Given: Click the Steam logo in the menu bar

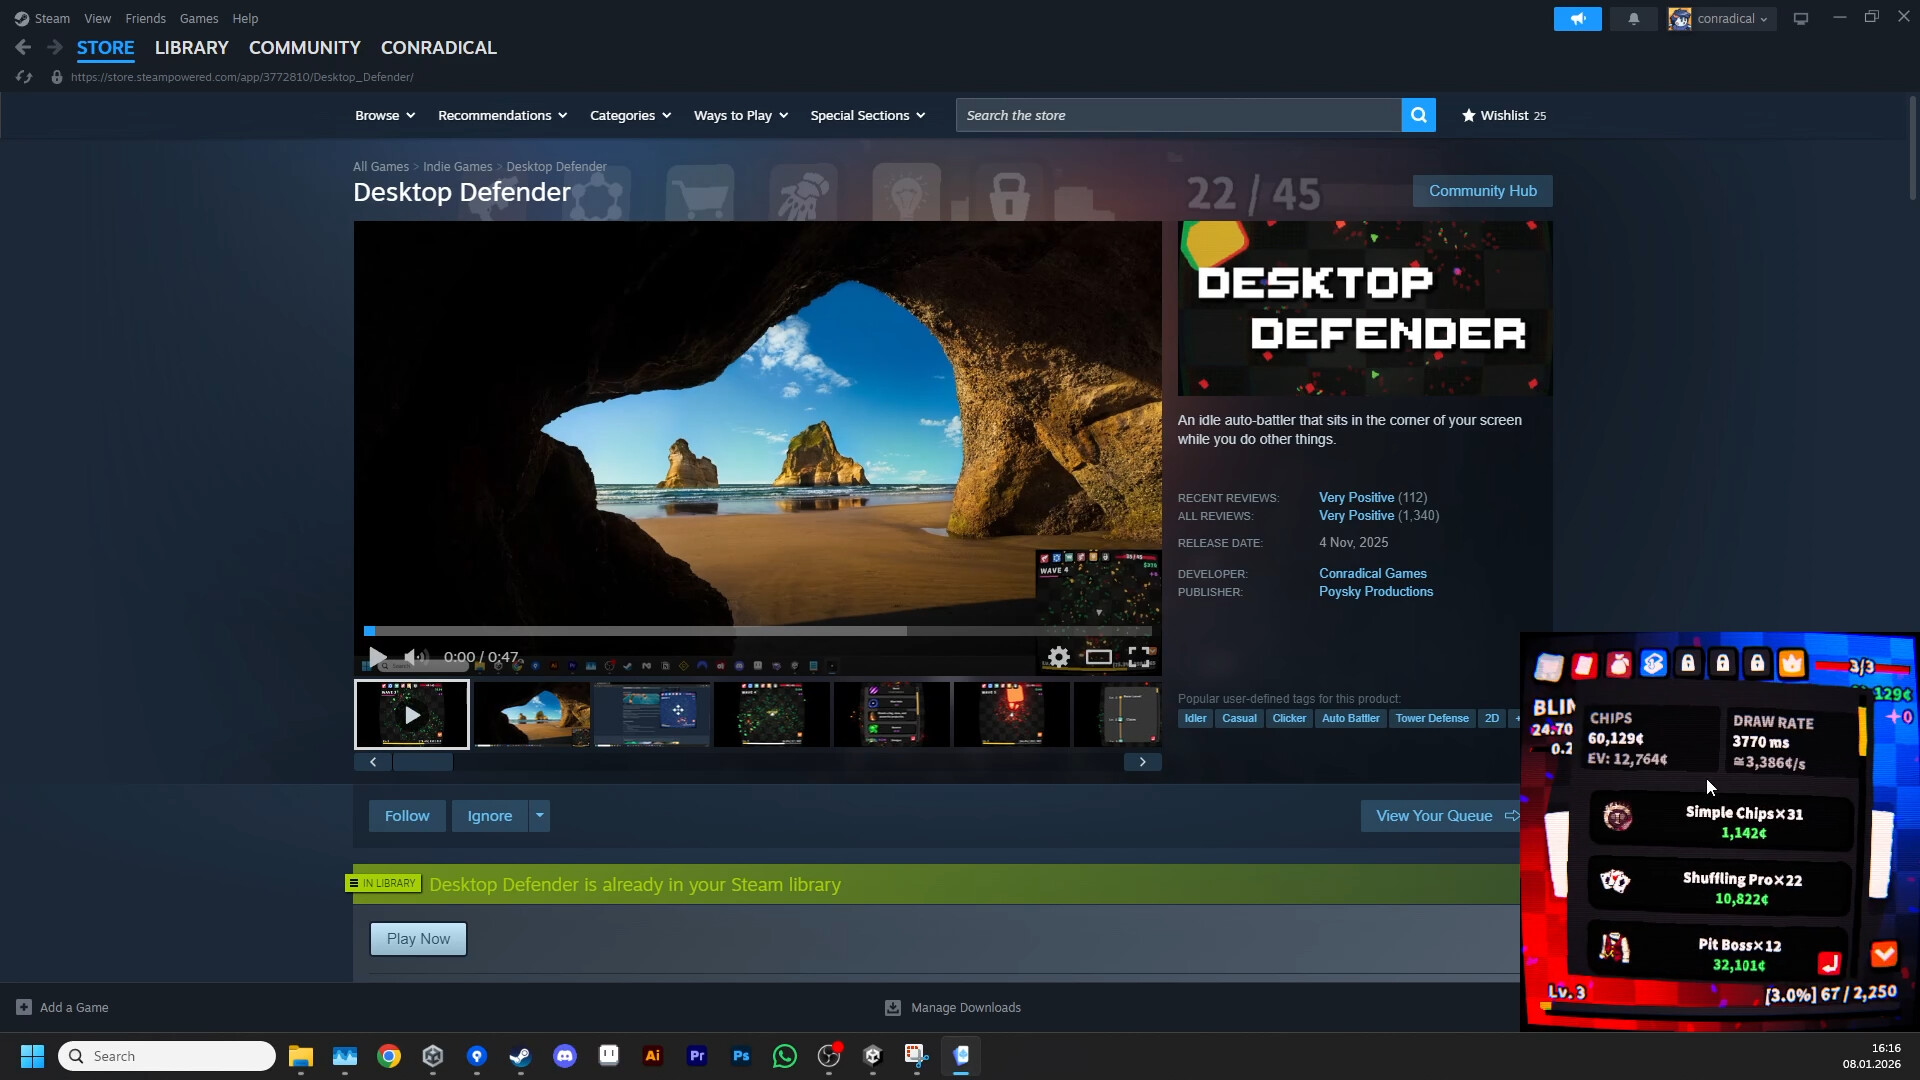Looking at the screenshot, I should [21, 18].
